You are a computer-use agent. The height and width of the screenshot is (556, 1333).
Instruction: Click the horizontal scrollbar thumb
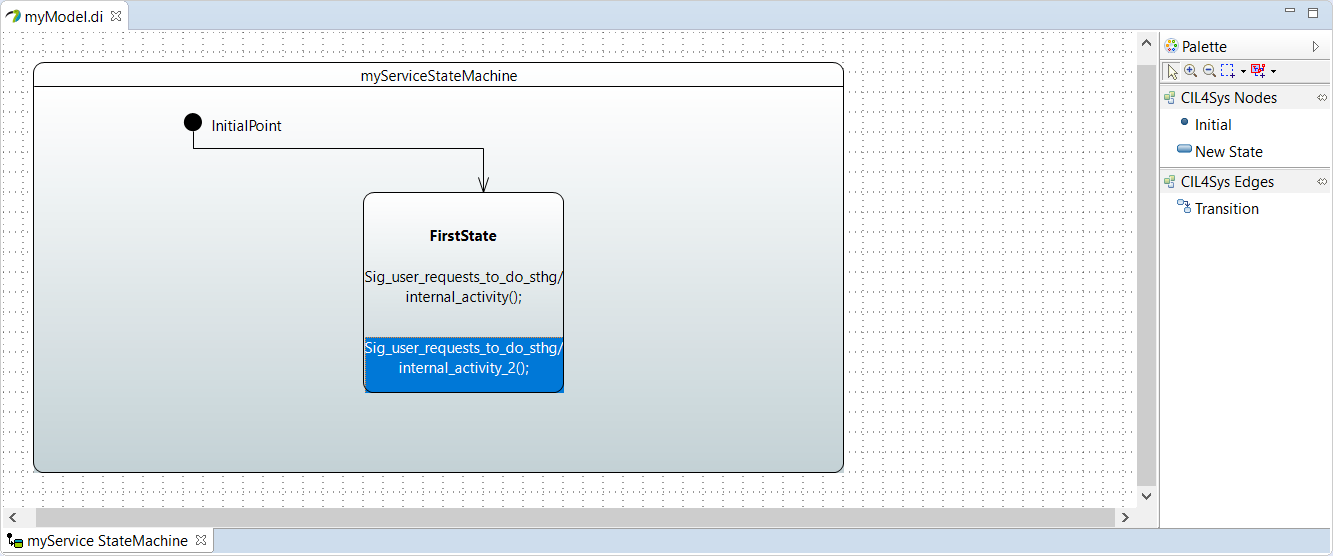pyautogui.click(x=576, y=517)
